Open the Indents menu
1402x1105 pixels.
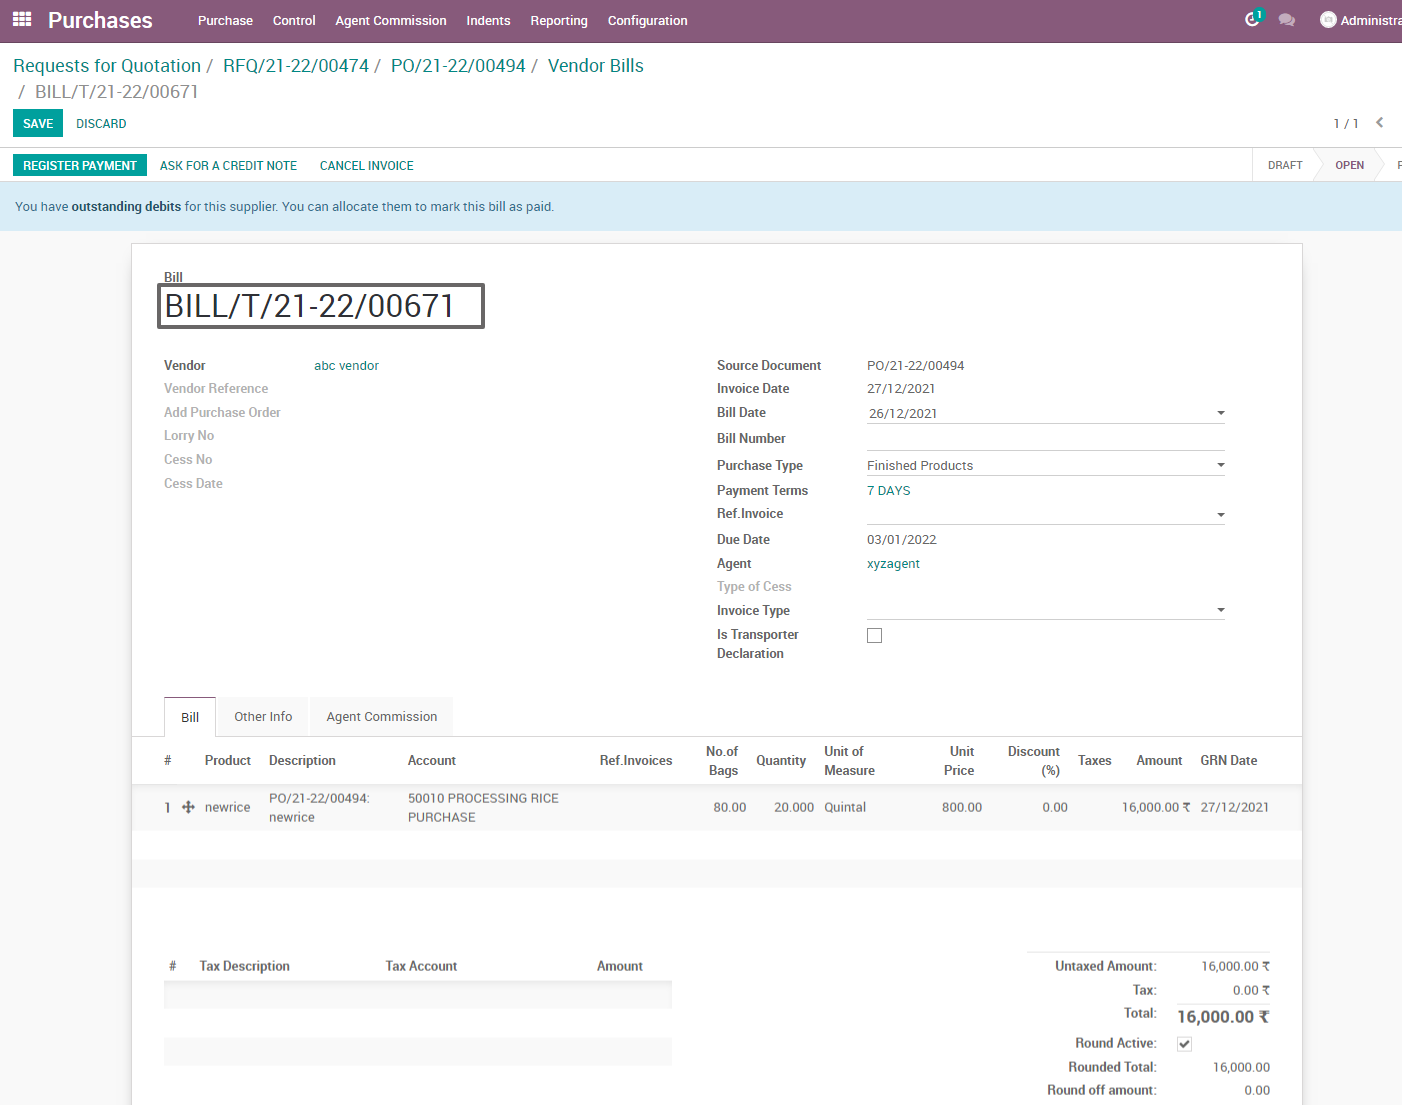[488, 20]
